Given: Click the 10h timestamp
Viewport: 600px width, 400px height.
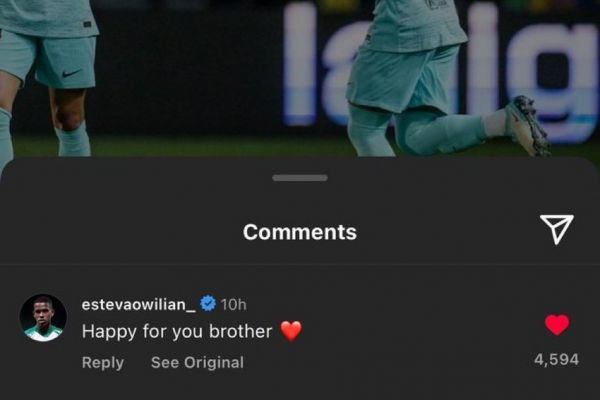Looking at the screenshot, I should pos(233,305).
